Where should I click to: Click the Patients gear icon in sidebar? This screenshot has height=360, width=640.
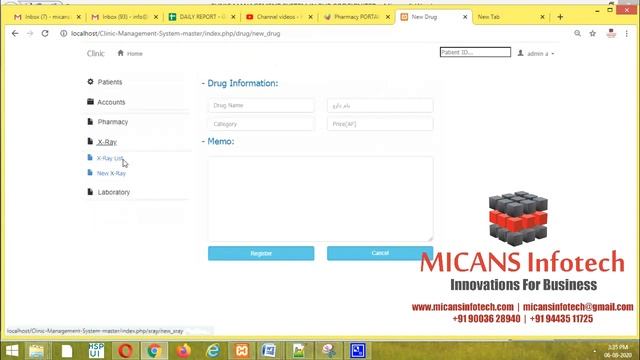point(90,82)
